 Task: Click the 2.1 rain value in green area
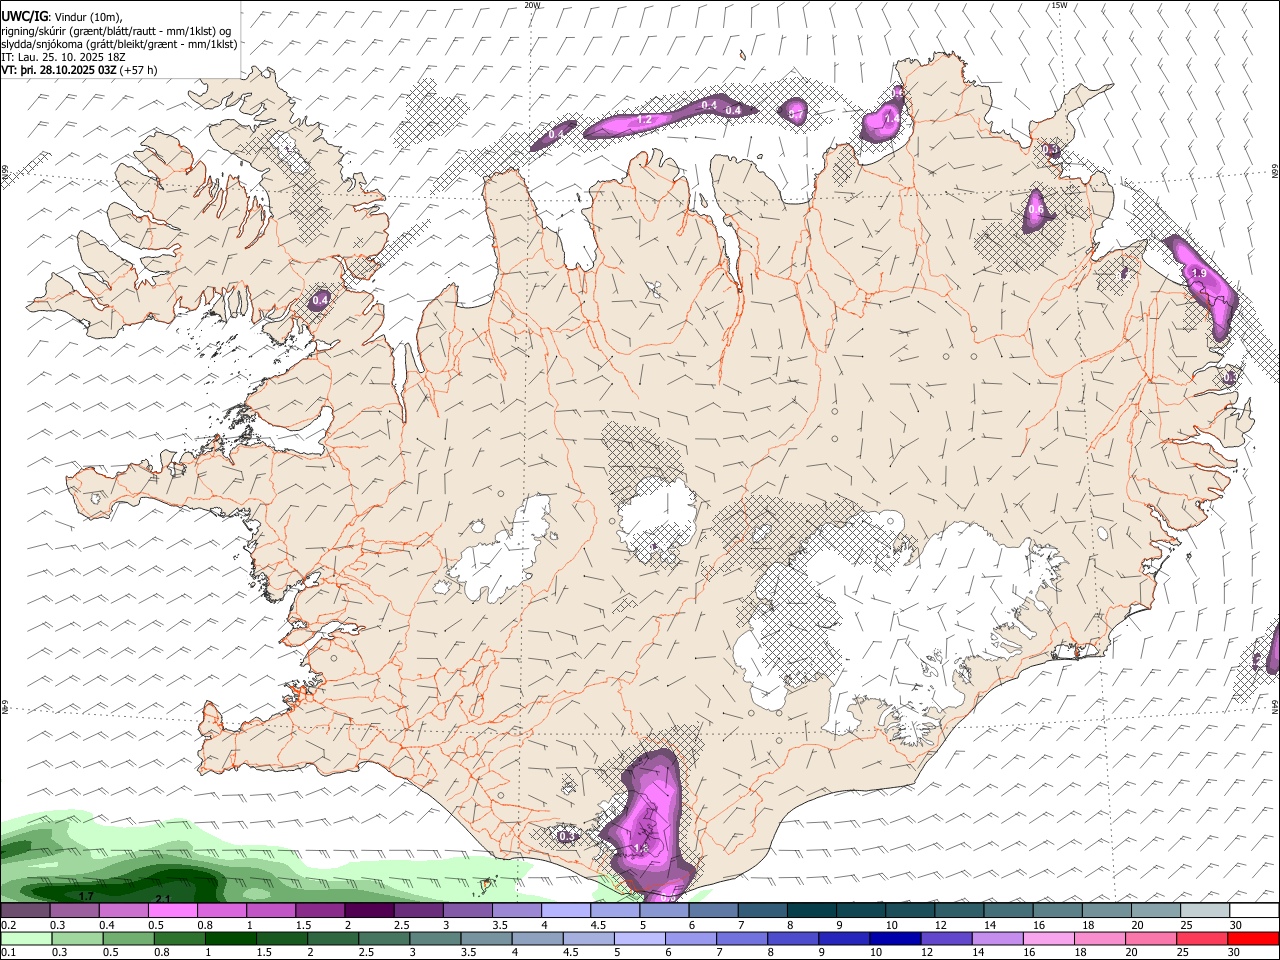coord(163,900)
